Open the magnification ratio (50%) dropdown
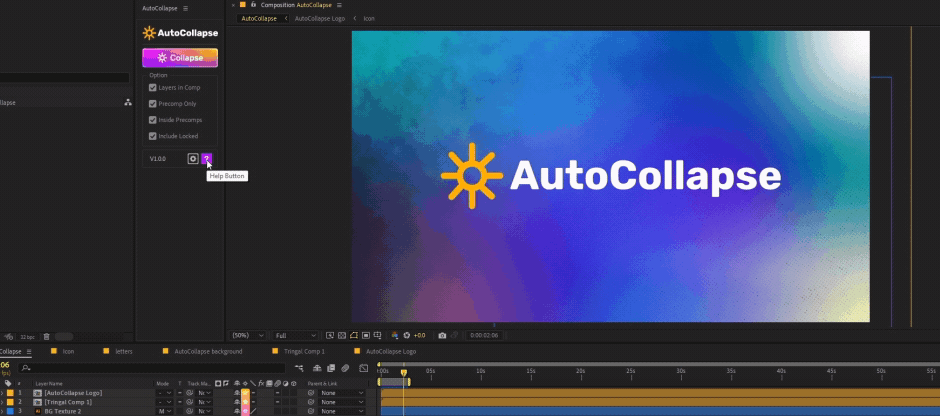 [248, 336]
